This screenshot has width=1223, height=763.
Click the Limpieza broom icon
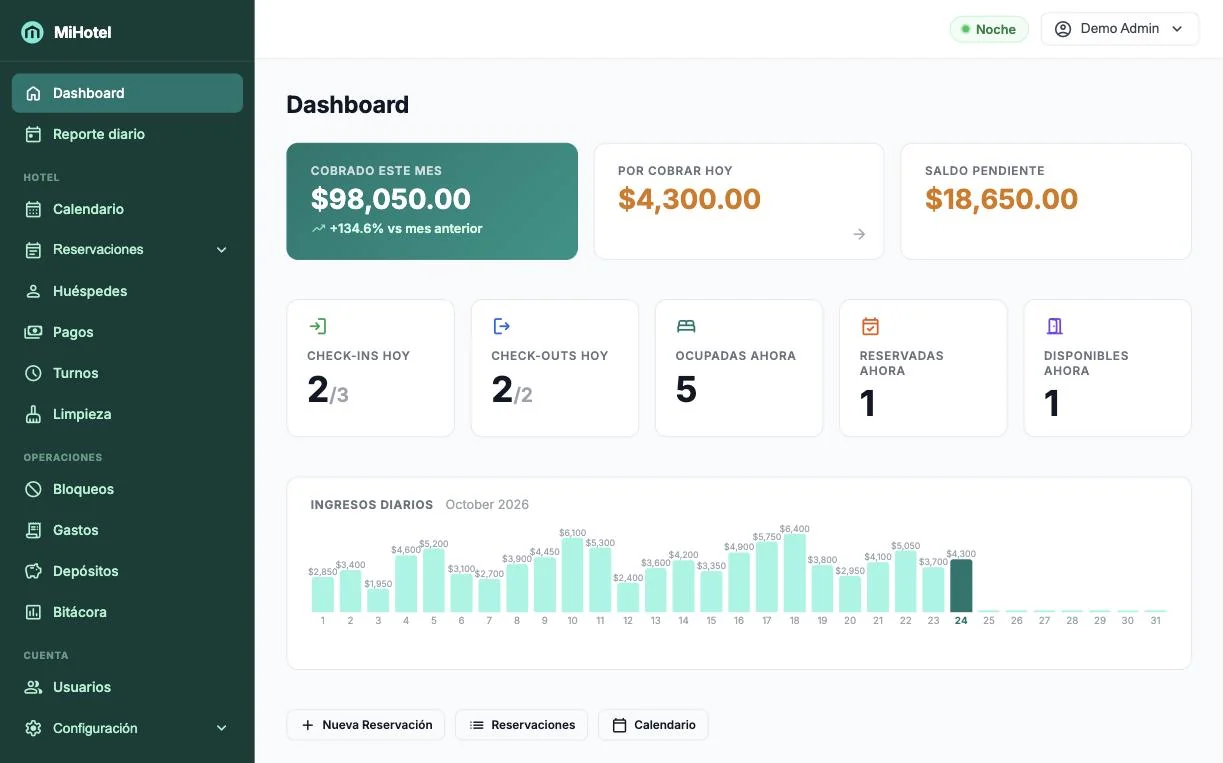33,414
